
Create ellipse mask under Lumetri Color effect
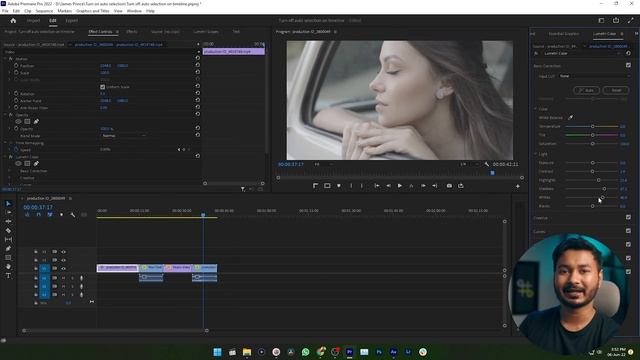coord(18,164)
